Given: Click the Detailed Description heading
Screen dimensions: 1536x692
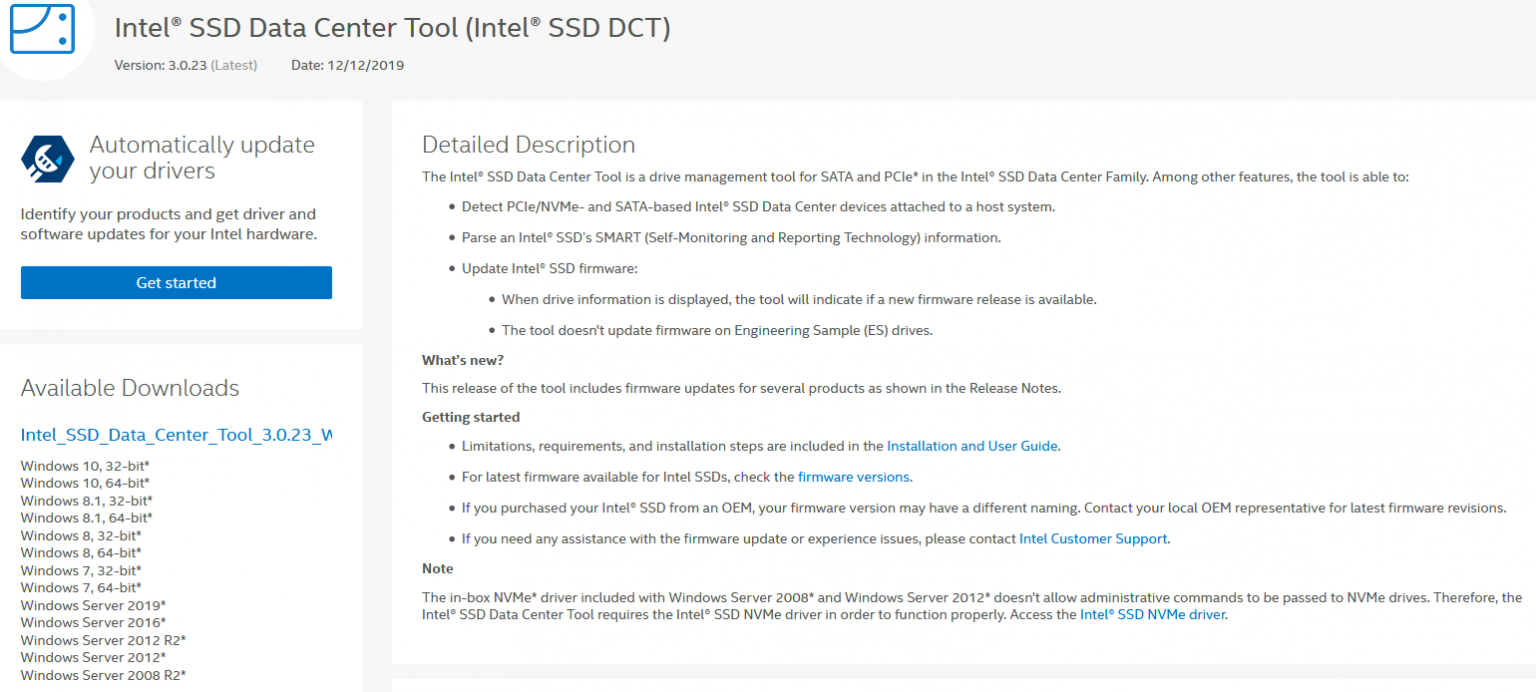Looking at the screenshot, I should pyautogui.click(x=528, y=144).
